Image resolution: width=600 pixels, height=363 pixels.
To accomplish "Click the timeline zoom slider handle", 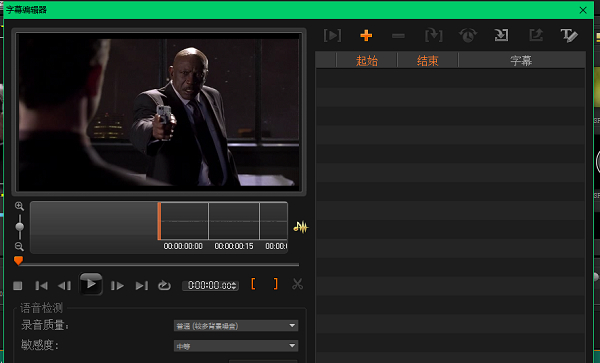I will (20, 227).
